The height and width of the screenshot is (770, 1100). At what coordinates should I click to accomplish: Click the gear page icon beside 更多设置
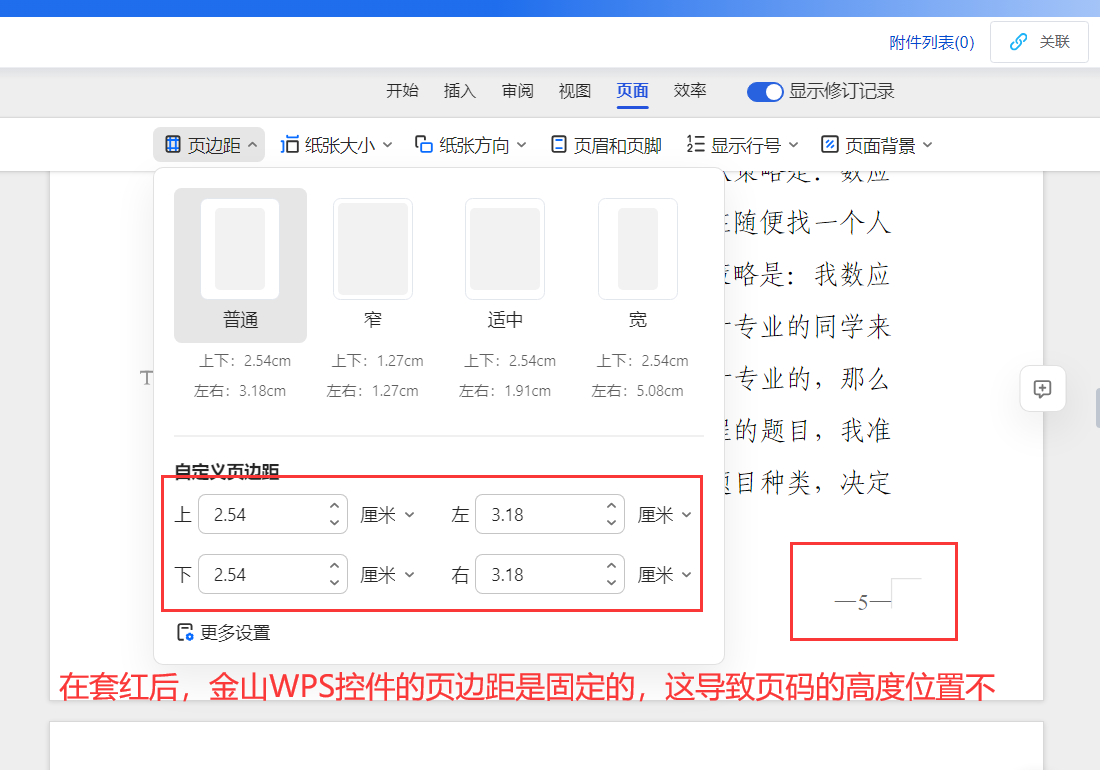pos(185,633)
